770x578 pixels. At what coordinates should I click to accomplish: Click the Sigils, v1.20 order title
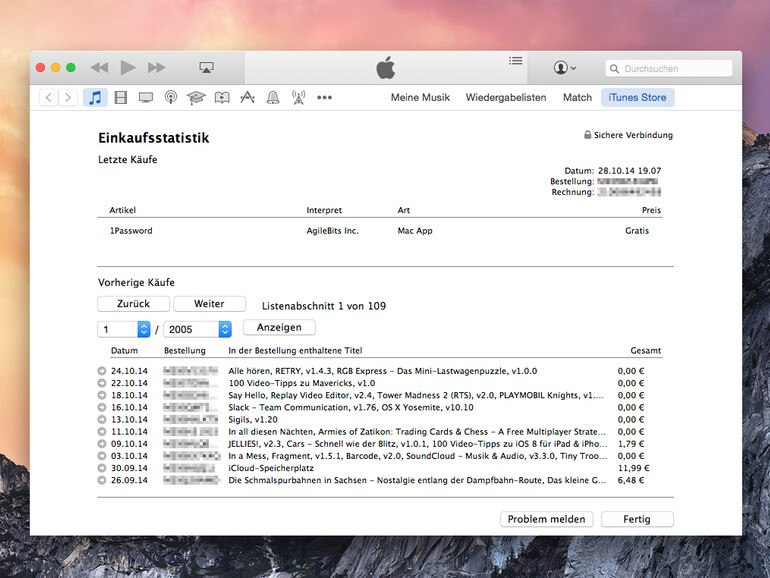(x=253, y=420)
